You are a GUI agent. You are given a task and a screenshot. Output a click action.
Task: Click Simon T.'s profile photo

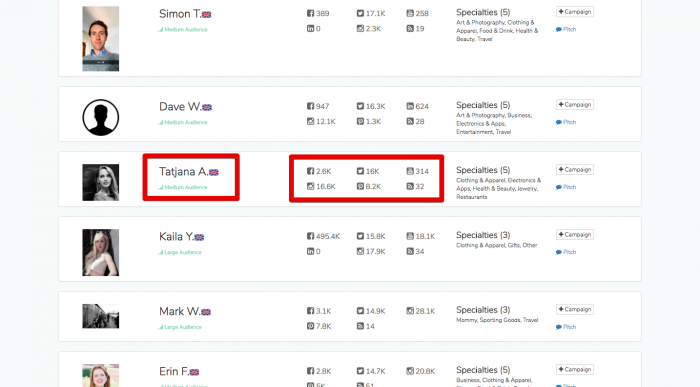(100, 38)
